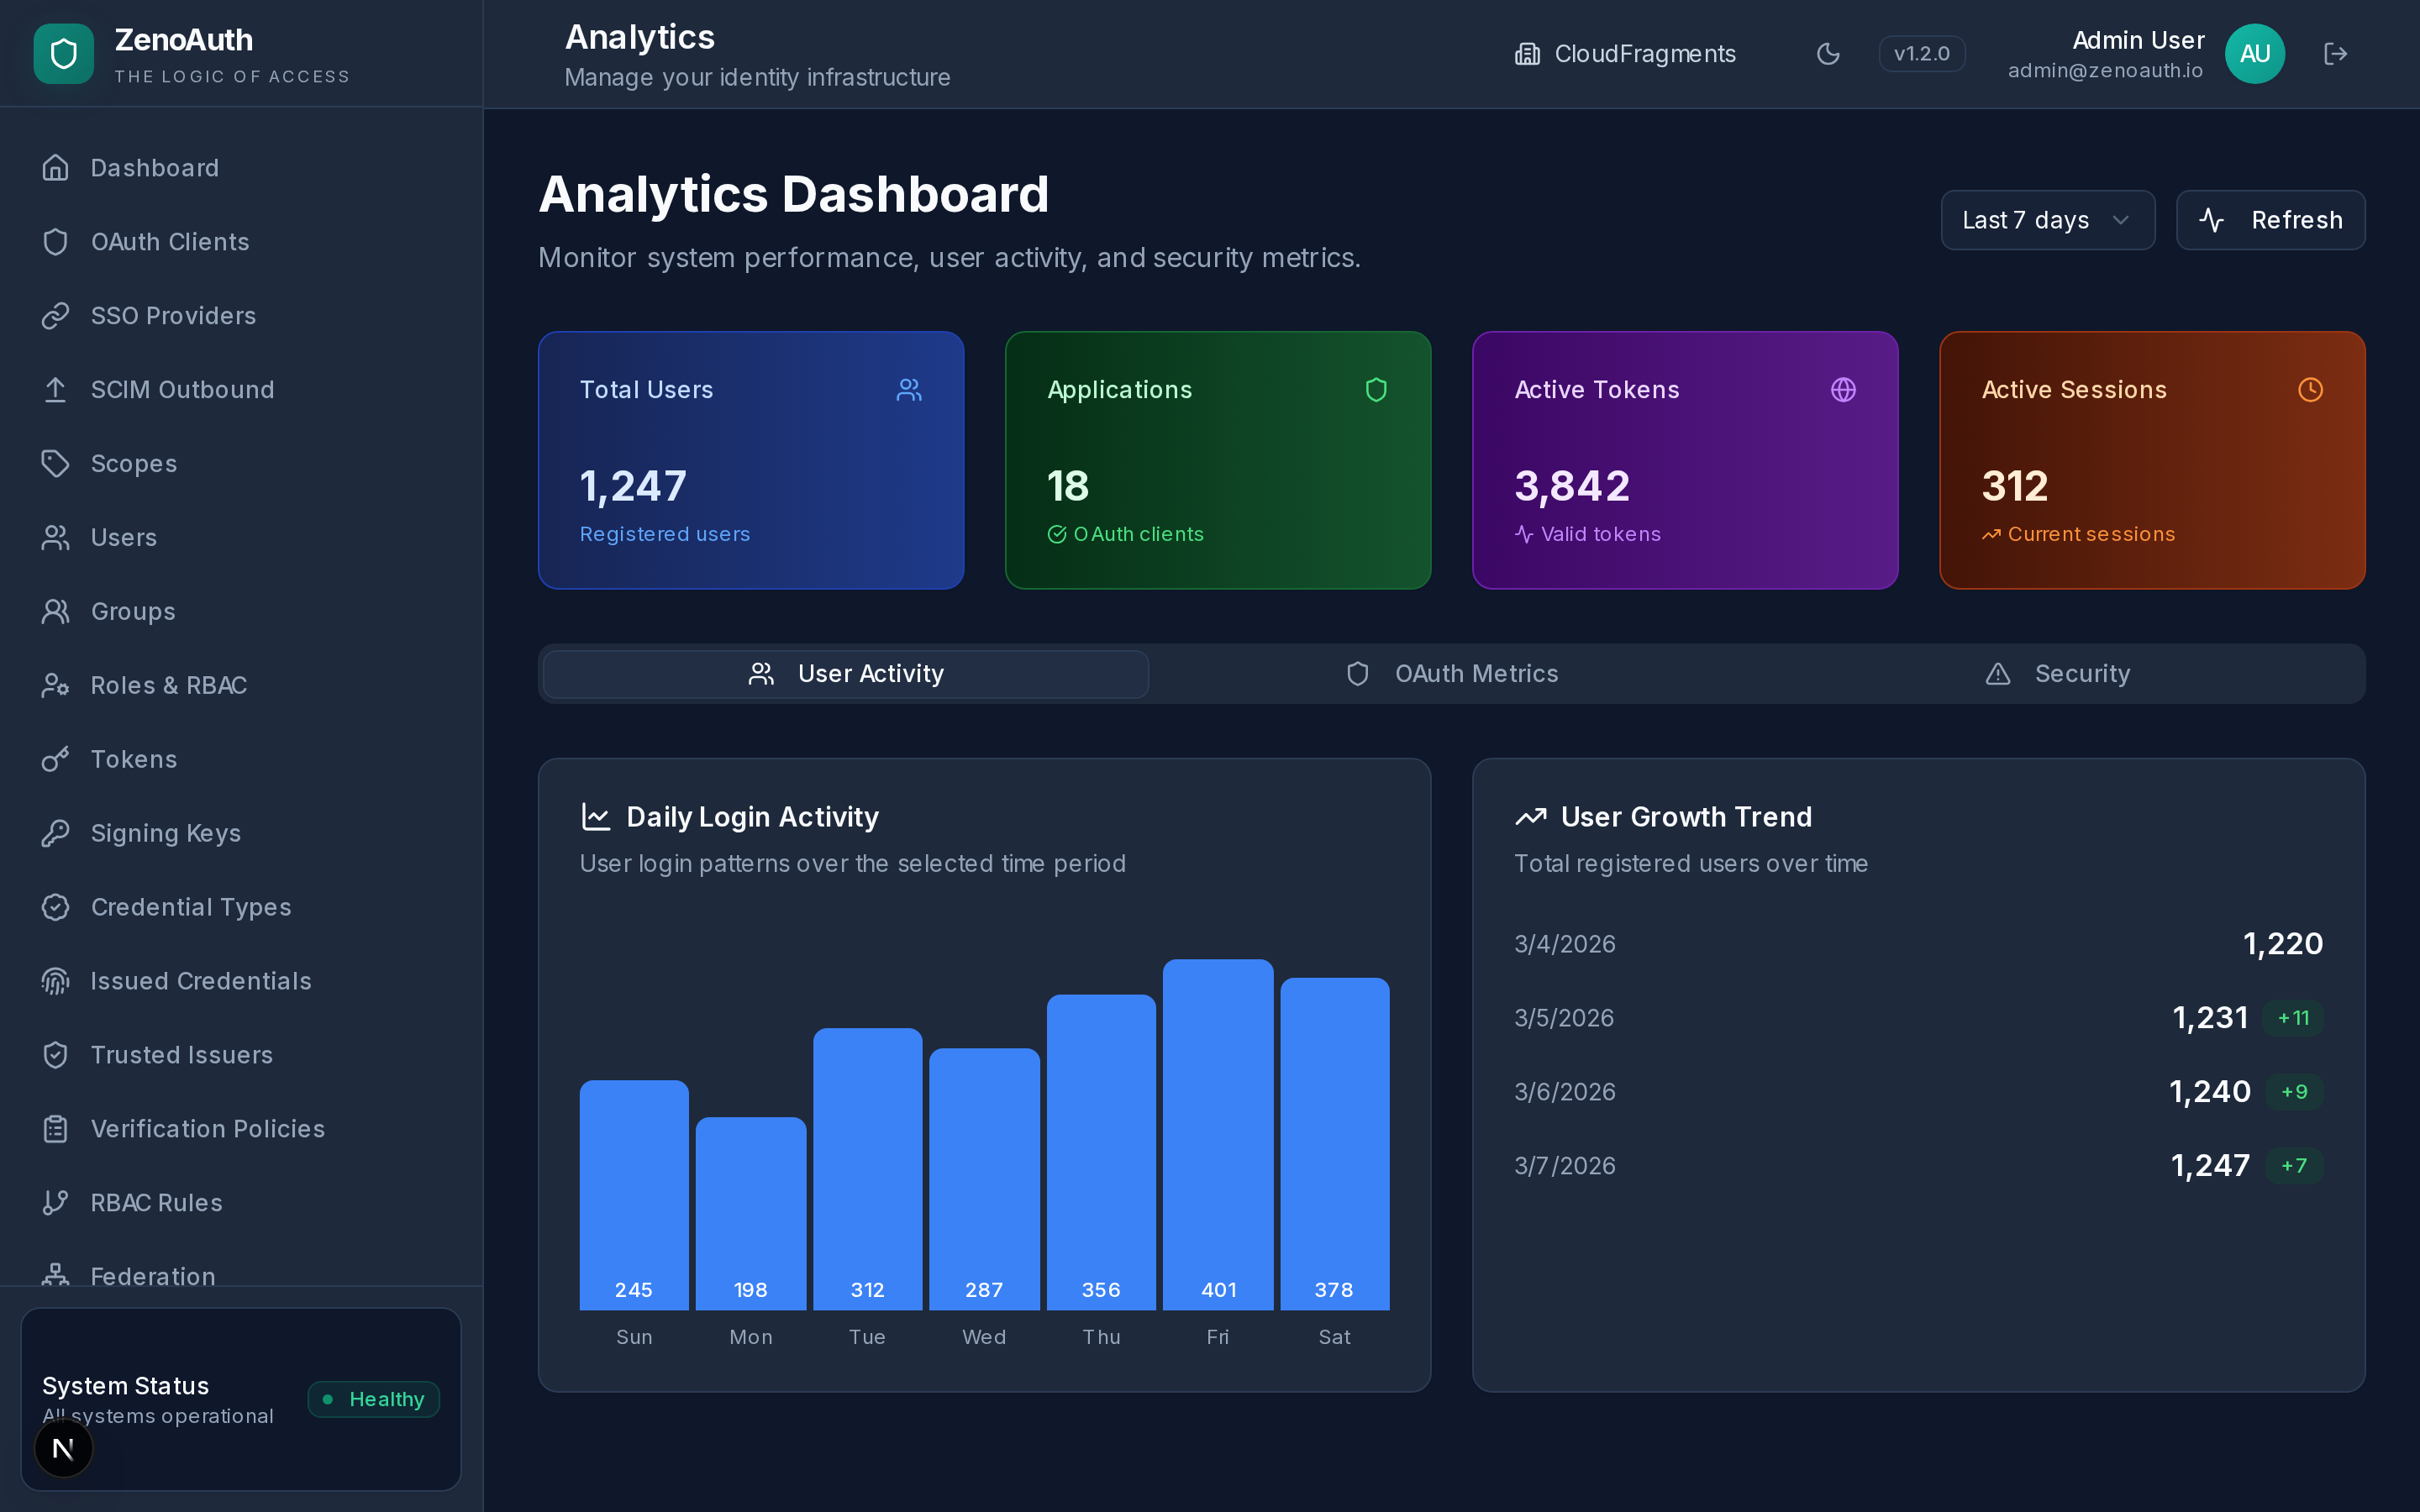Expand the CloudFragments organization selector

1624,53
